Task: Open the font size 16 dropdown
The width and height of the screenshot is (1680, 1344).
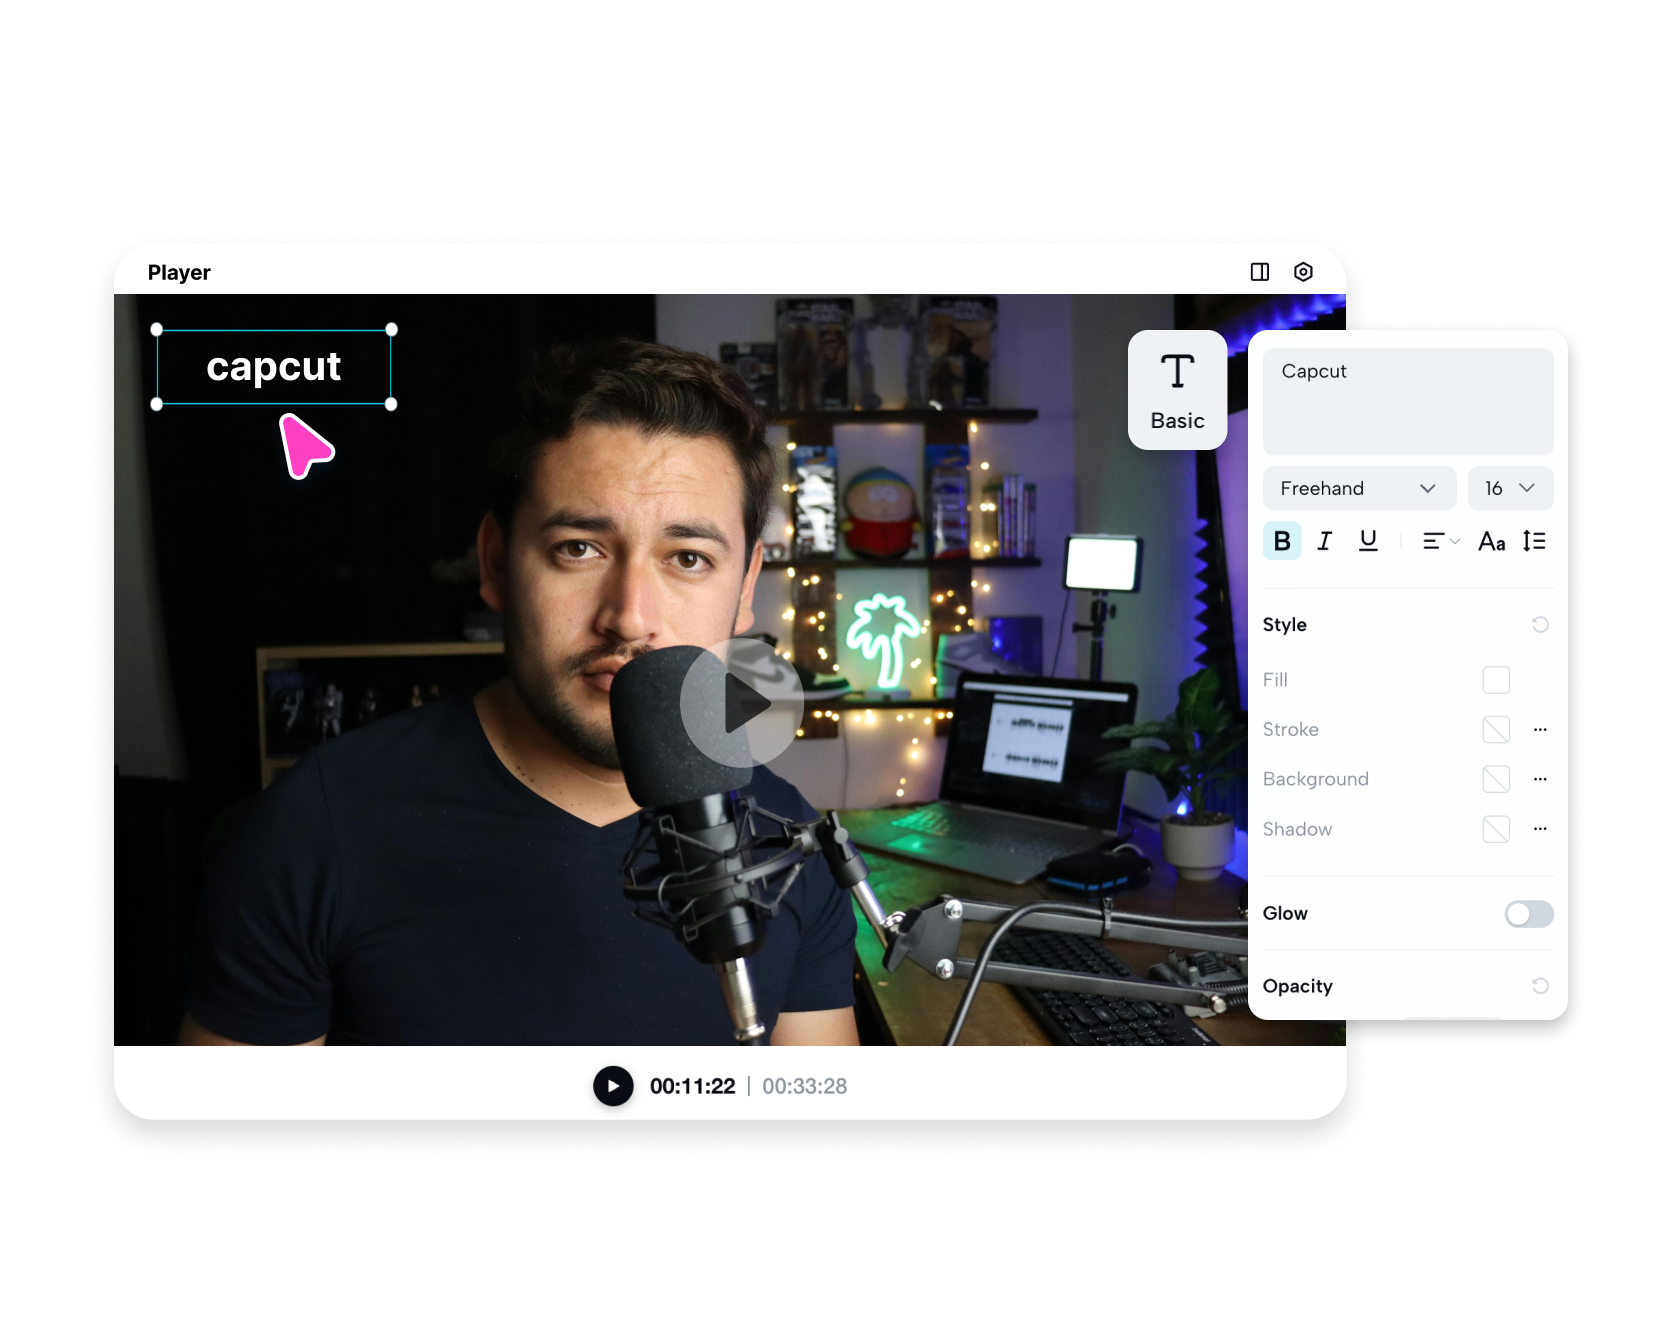Action: (x=1510, y=488)
